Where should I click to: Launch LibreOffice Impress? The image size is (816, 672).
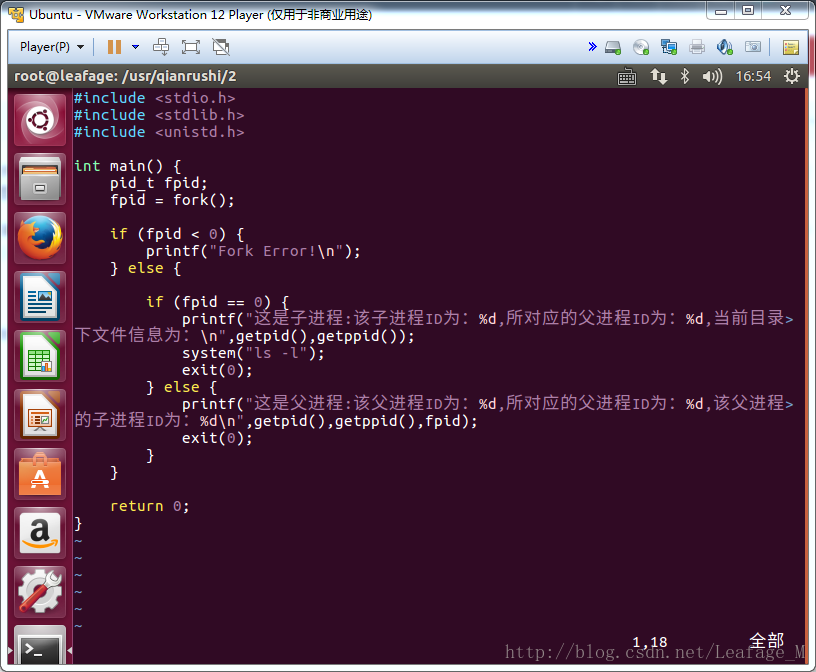40,415
